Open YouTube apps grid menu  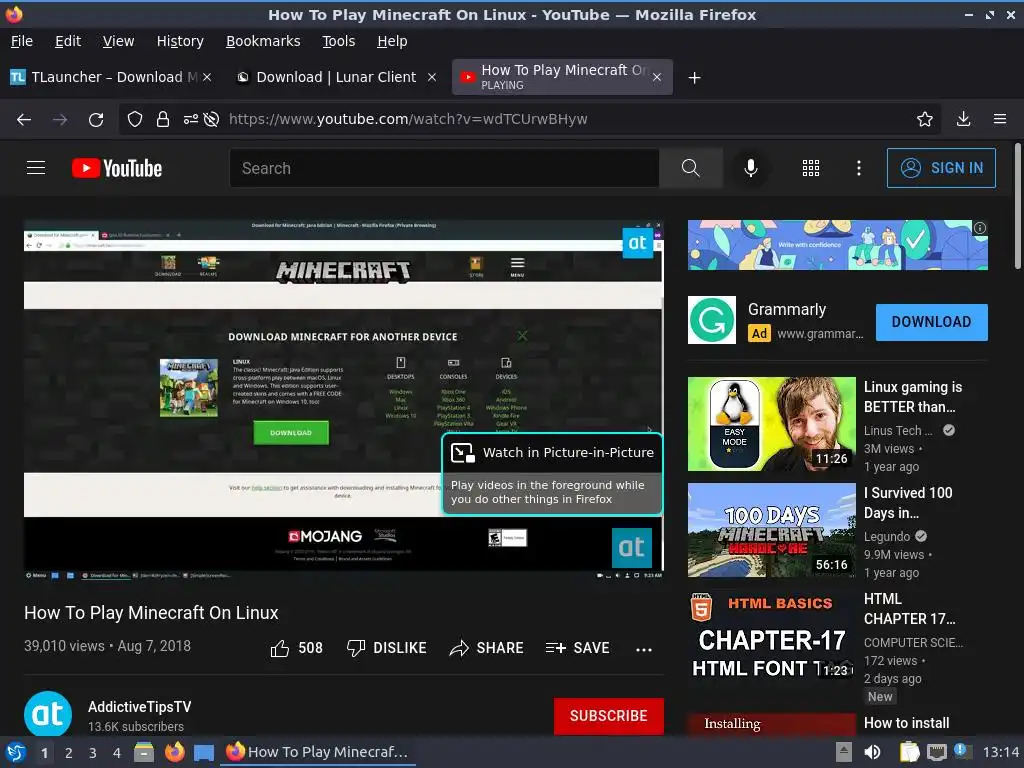point(810,168)
